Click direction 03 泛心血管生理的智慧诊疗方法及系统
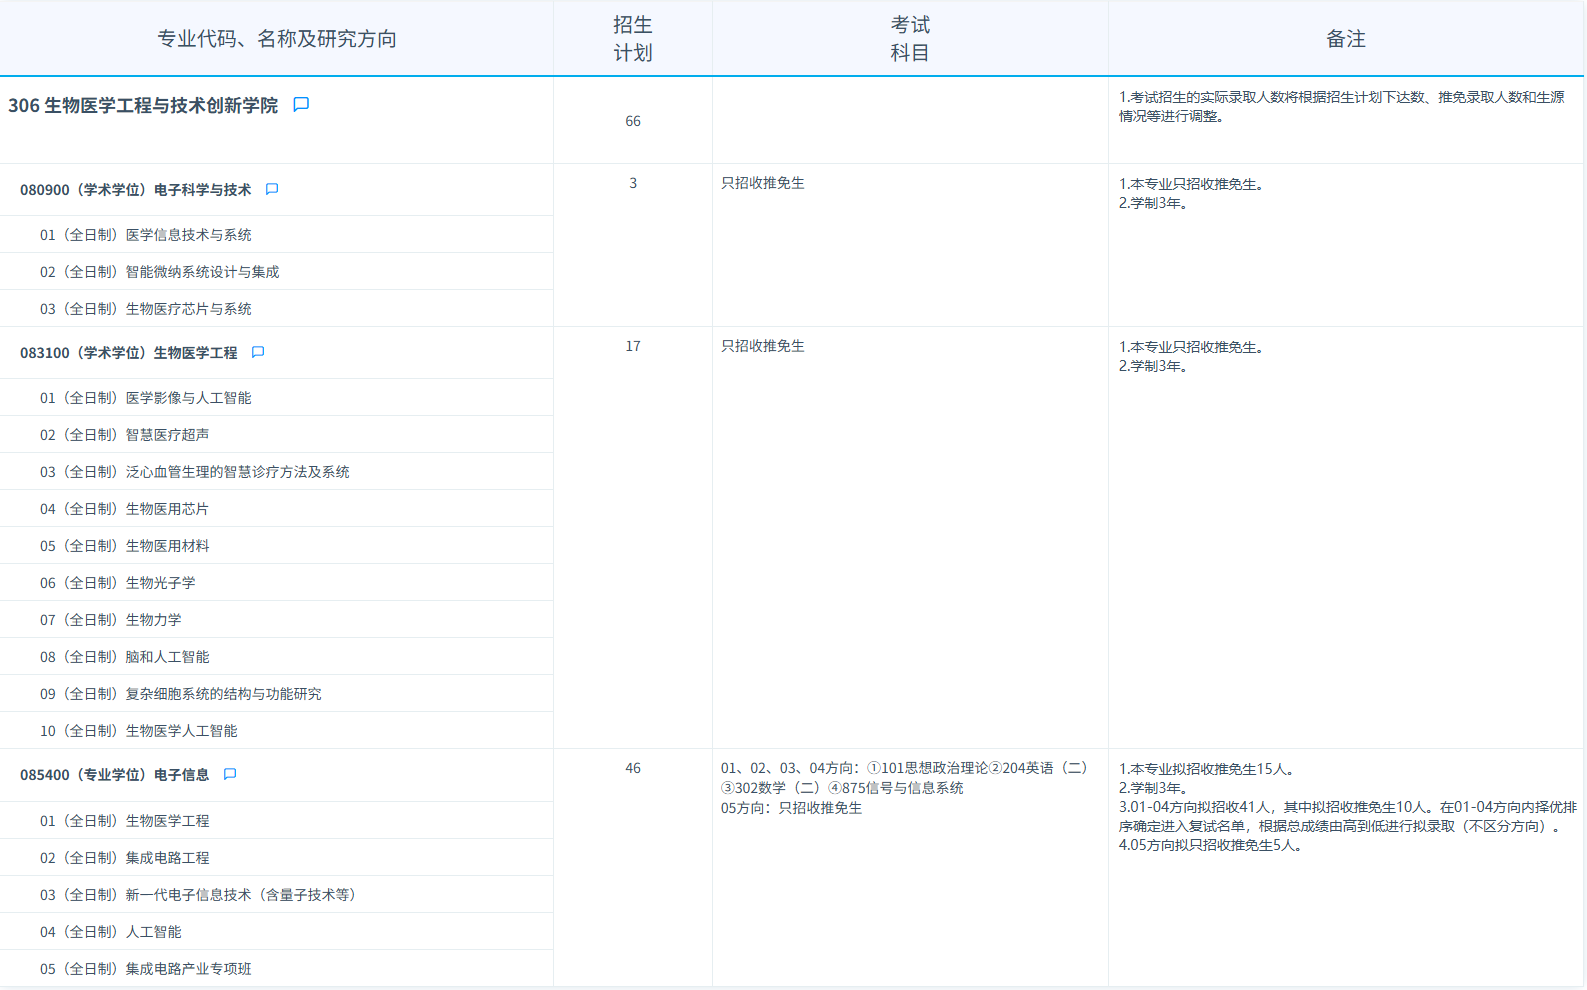1587x990 pixels. click(x=195, y=472)
